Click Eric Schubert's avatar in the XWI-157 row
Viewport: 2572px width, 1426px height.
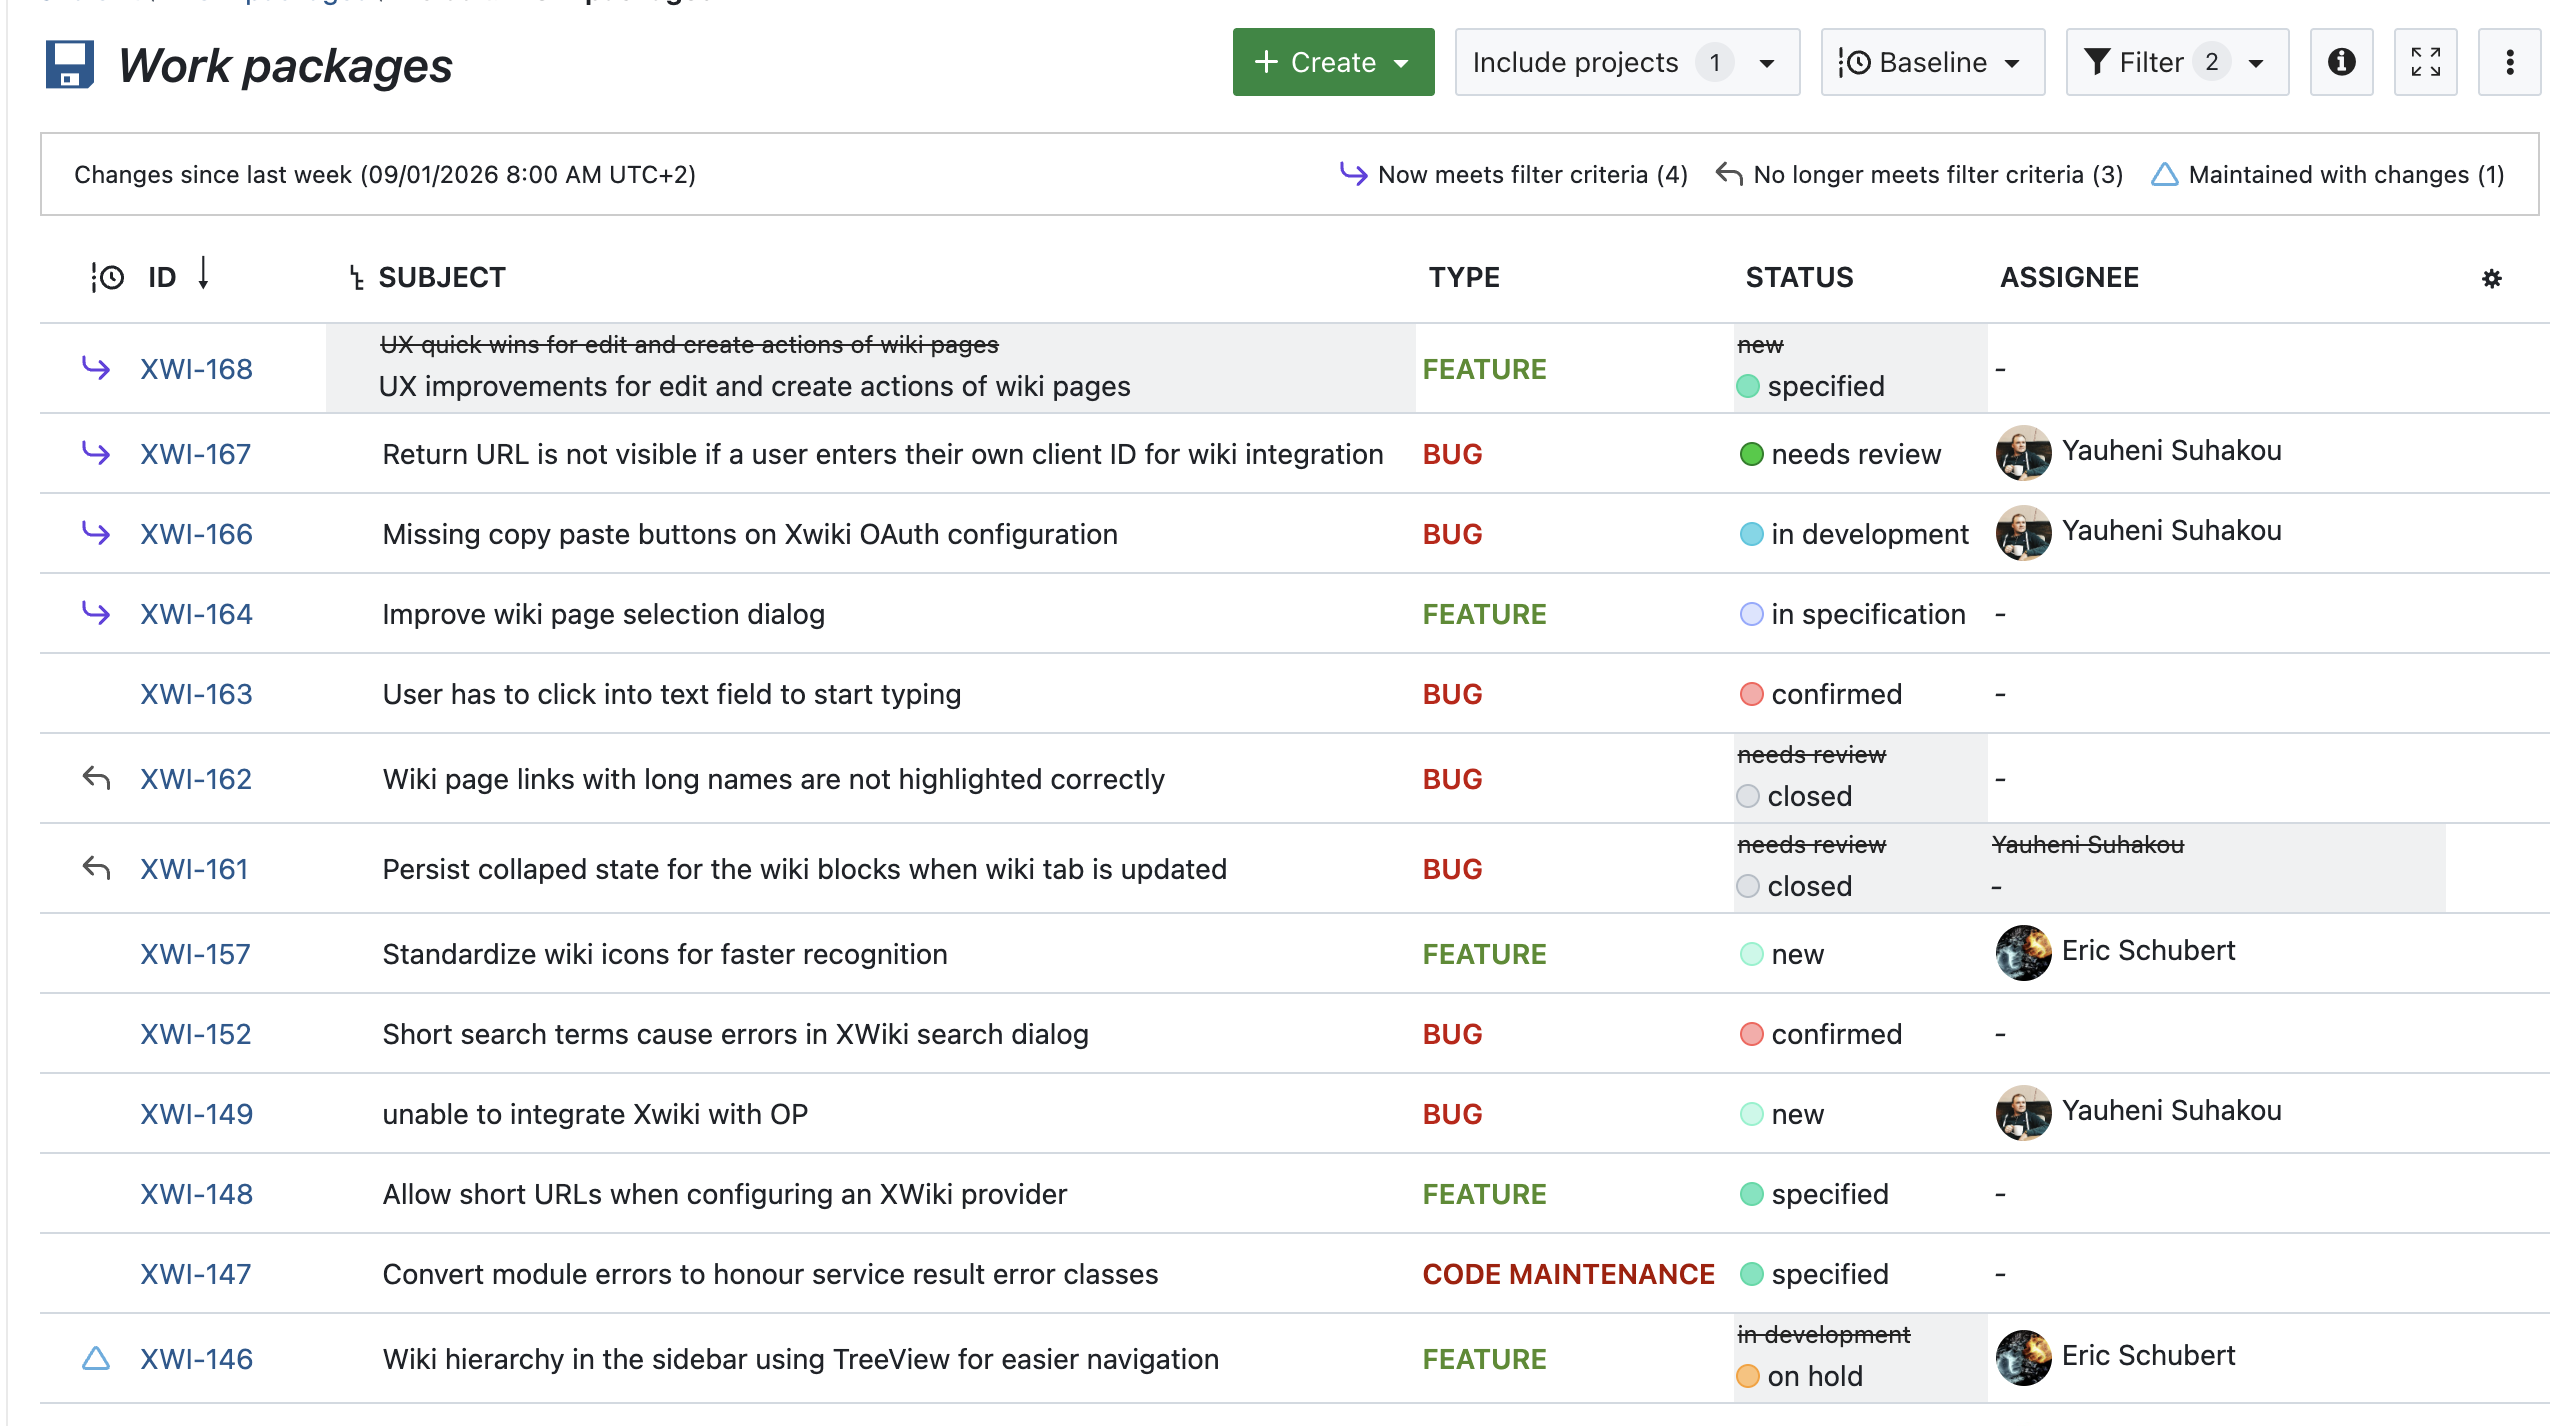[x=2023, y=953]
